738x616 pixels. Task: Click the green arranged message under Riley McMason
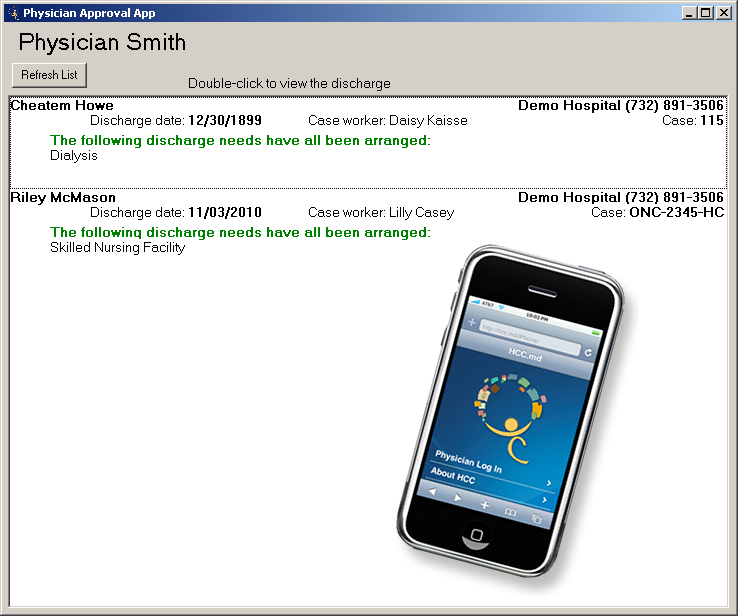[241, 232]
